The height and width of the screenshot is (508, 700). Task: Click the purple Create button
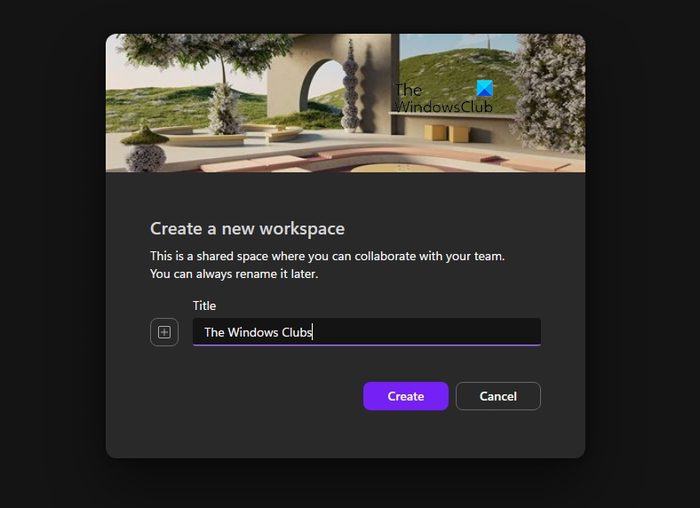click(x=405, y=396)
